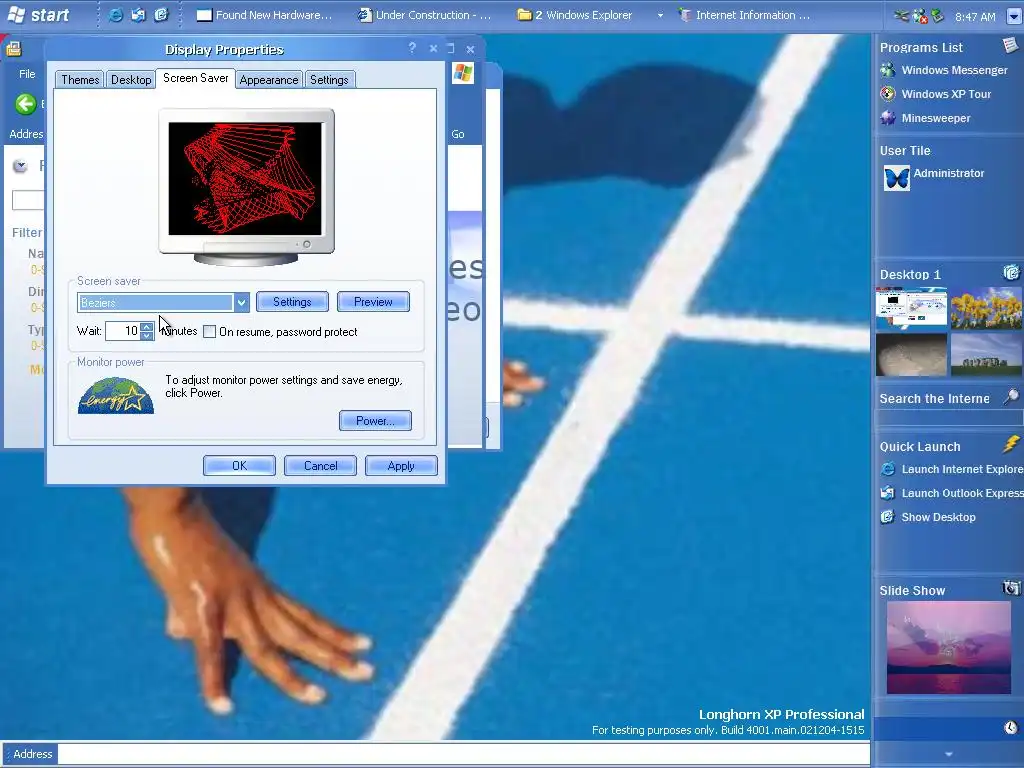Select the first desktop thumbnail with windows
Viewport: 1024px width, 768px height.
pos(911,307)
